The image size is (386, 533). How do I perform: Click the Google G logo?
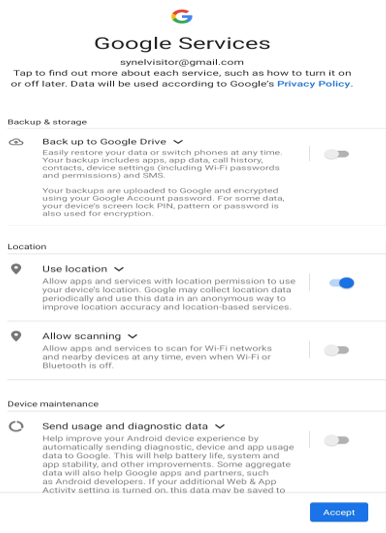[182, 16]
